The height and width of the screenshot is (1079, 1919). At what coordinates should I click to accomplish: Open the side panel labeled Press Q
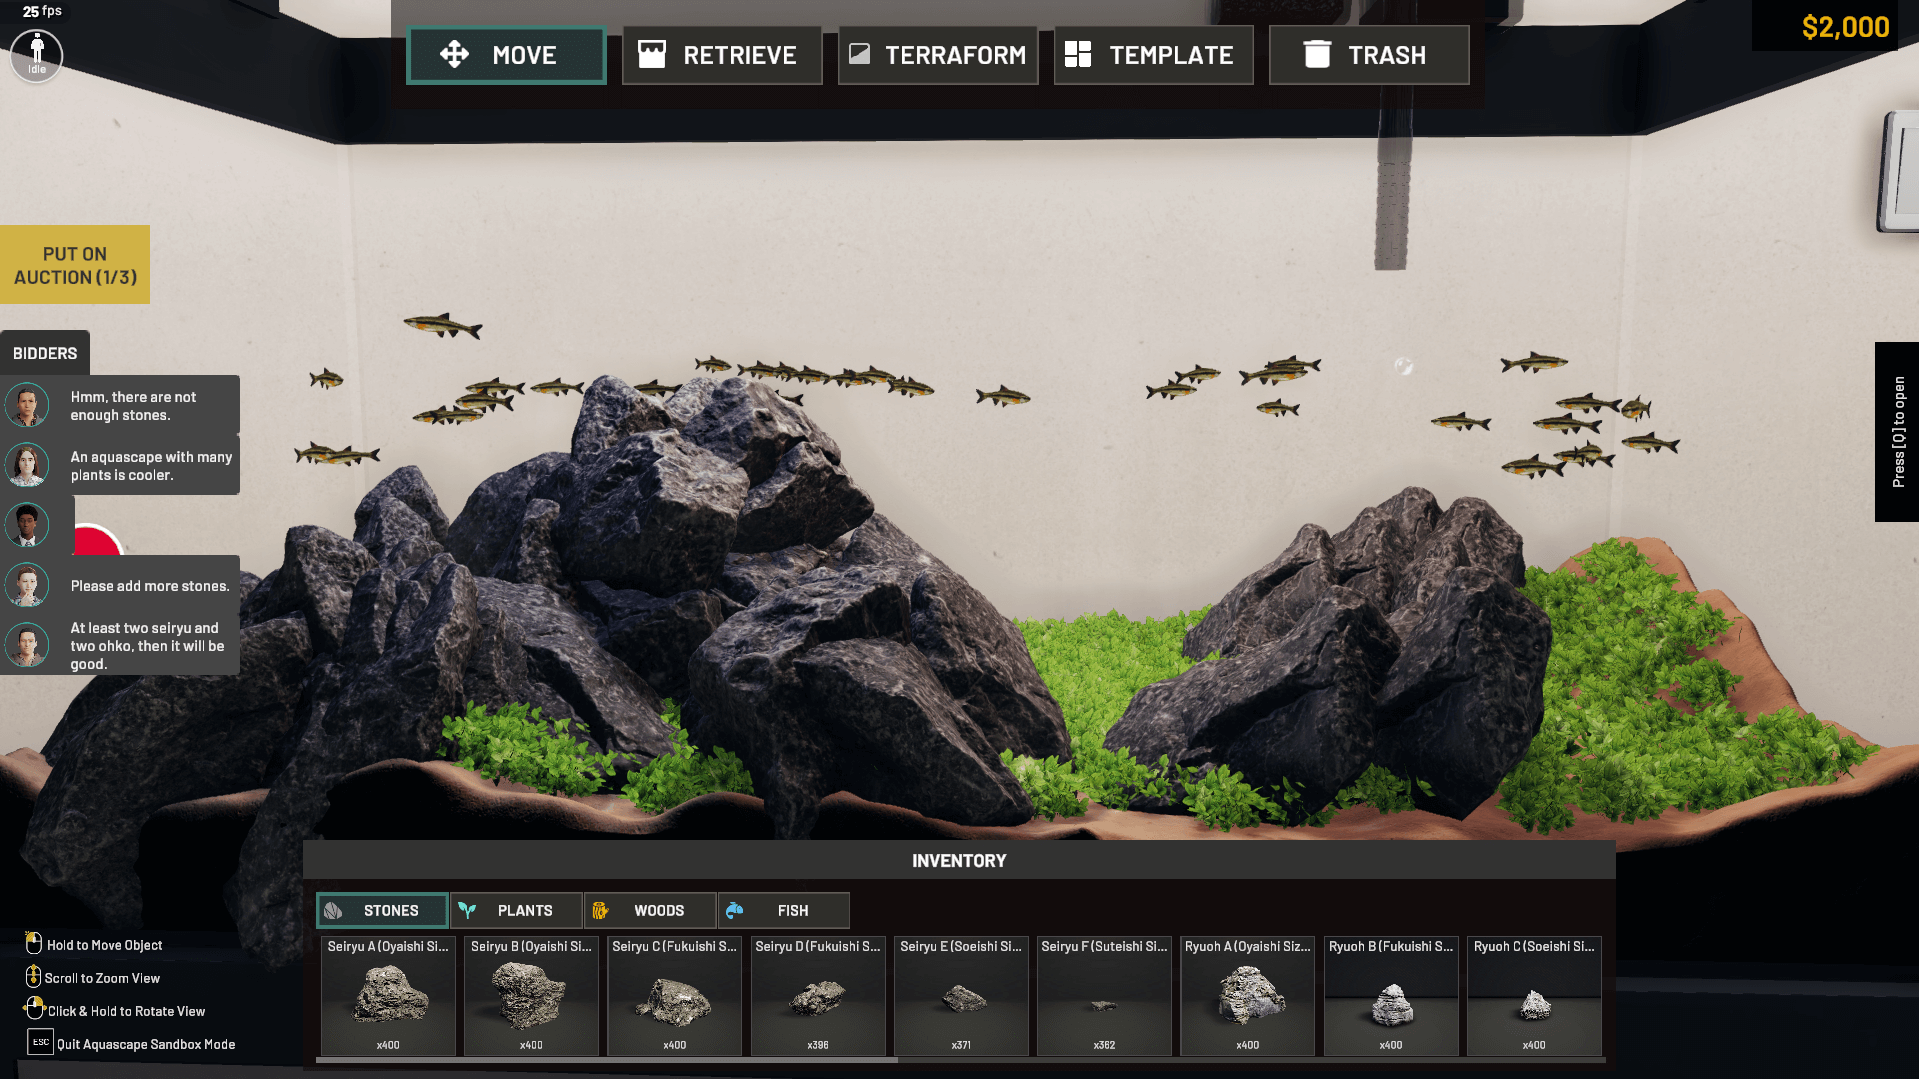point(1897,432)
